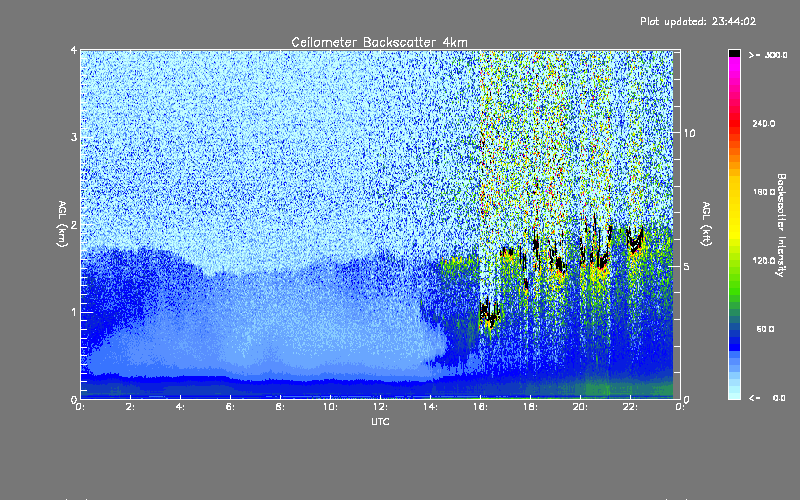The height and width of the screenshot is (500, 800).
Task: Pick the red colorbar segment beside 240.0
Action: 734,124
